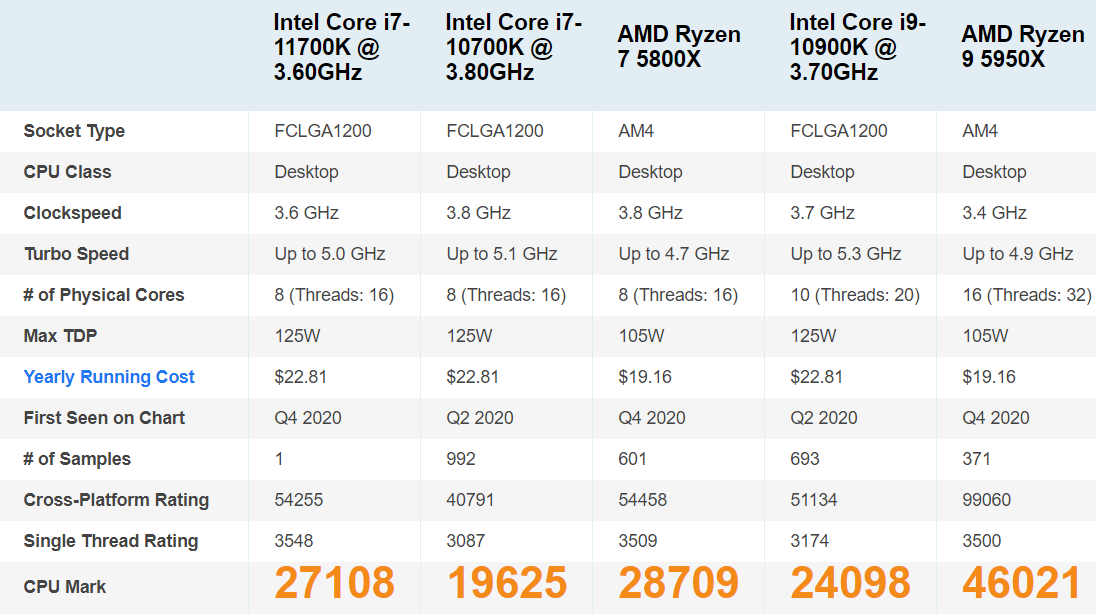Click the 3548 single thread rating value
The image size is (1096, 614).
click(x=294, y=541)
